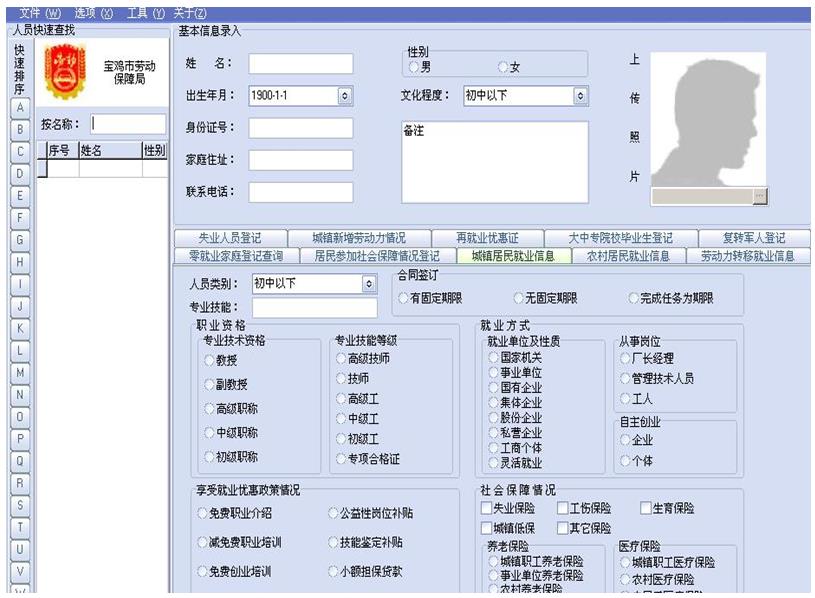
Task: Open the 再就业优惠证 tab
Action: pos(488,238)
